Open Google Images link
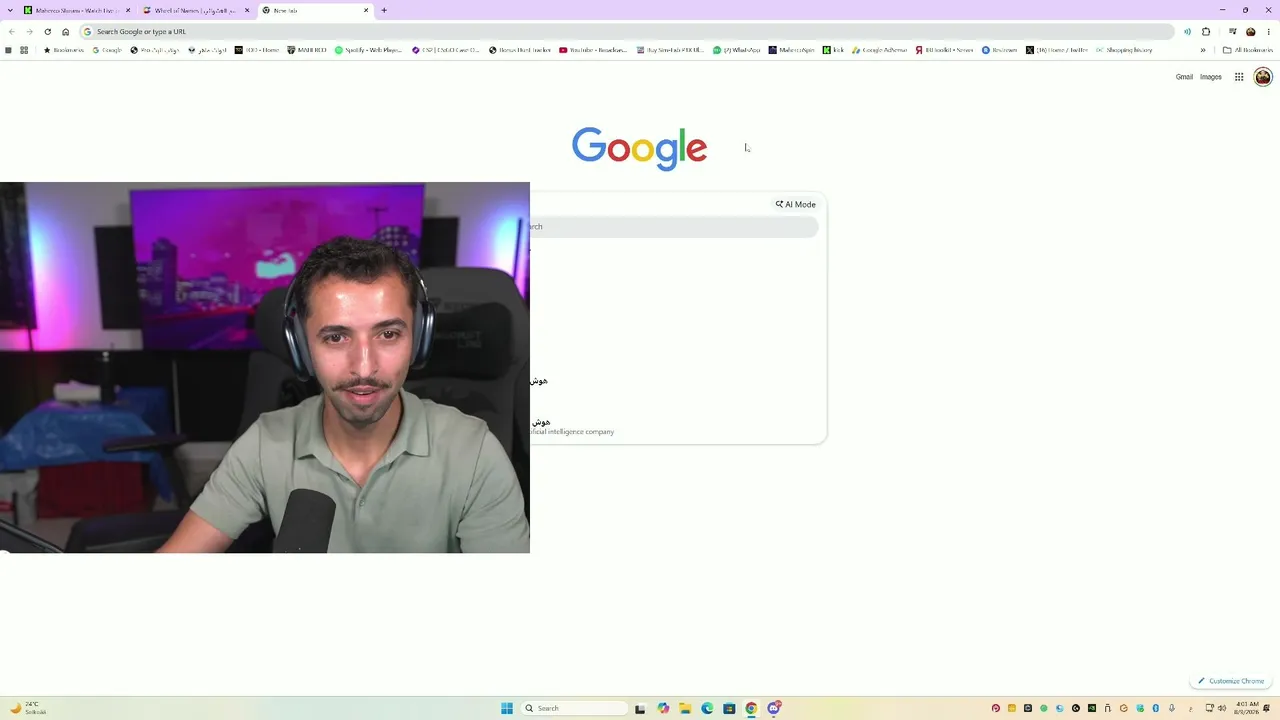Screen dimensions: 1280x720 point(1211,77)
